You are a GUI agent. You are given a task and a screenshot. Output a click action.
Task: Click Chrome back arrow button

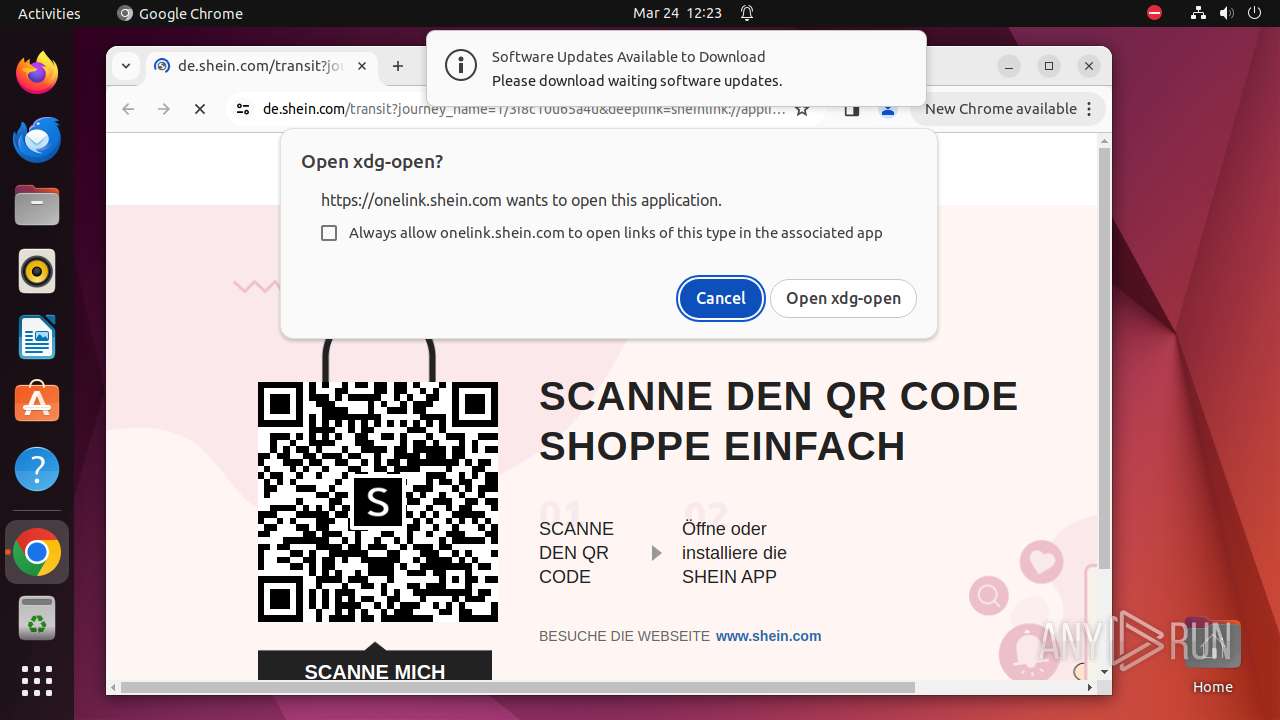[128, 109]
